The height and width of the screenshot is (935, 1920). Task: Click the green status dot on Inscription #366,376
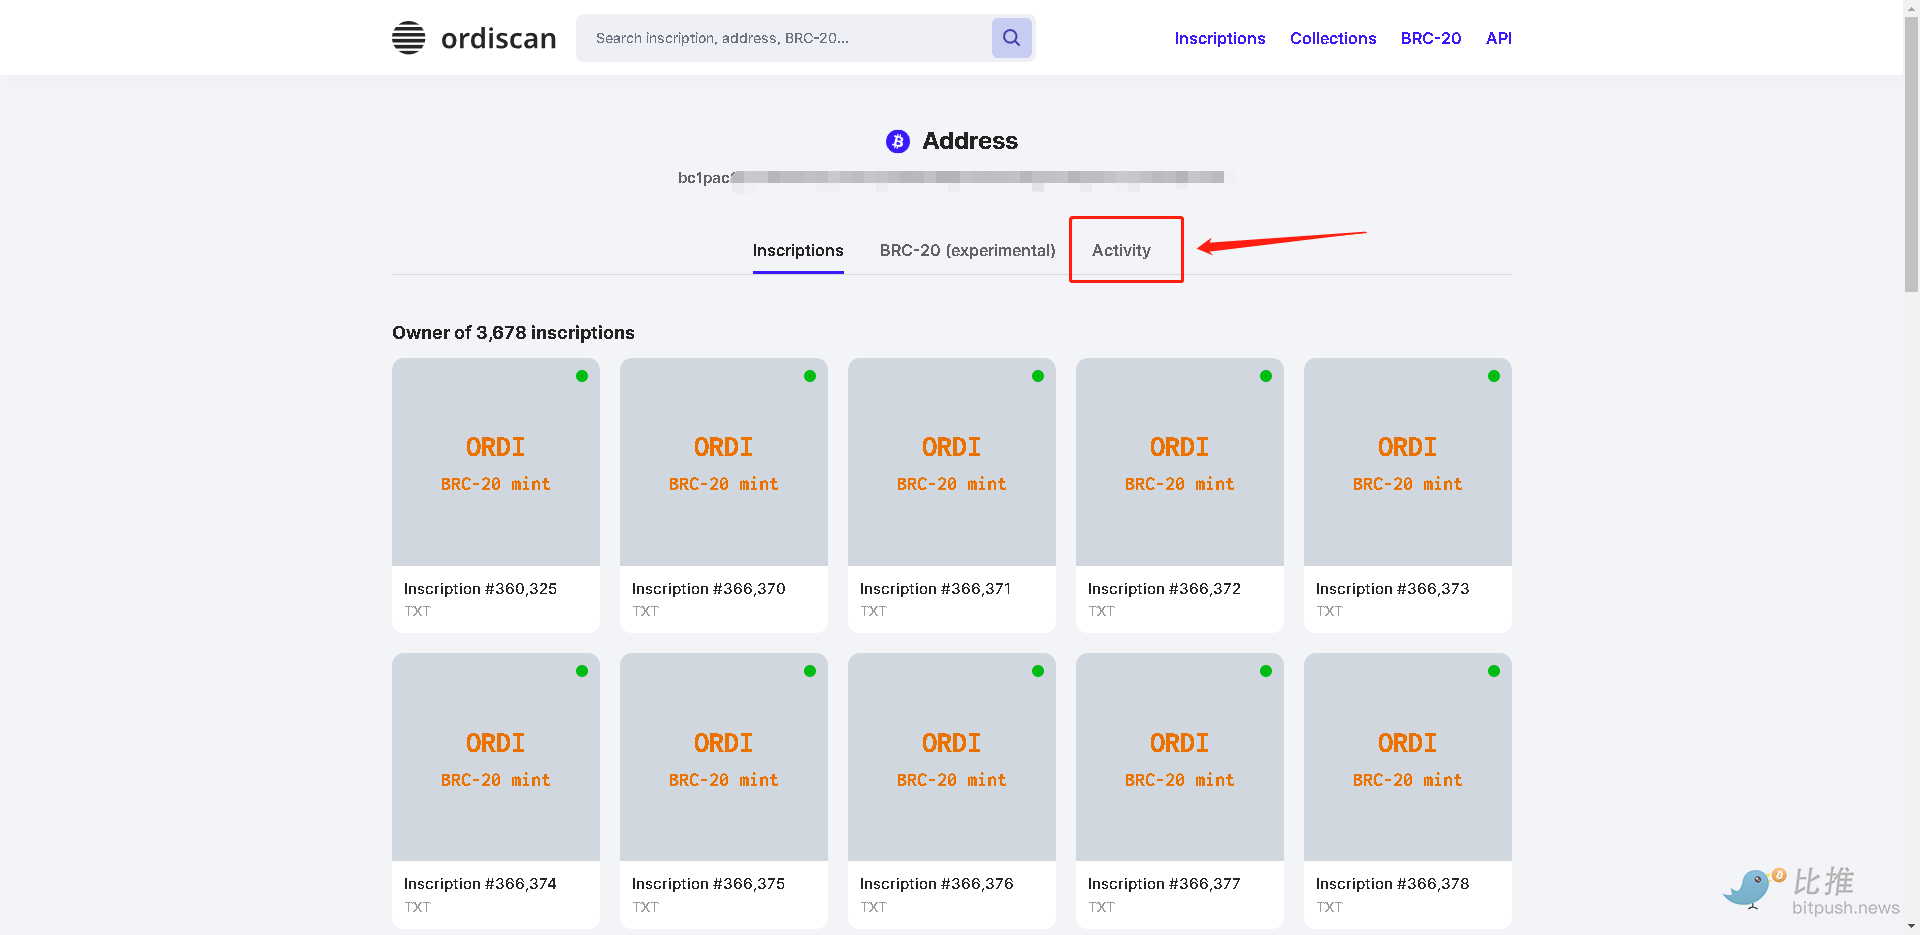pyautogui.click(x=1038, y=671)
